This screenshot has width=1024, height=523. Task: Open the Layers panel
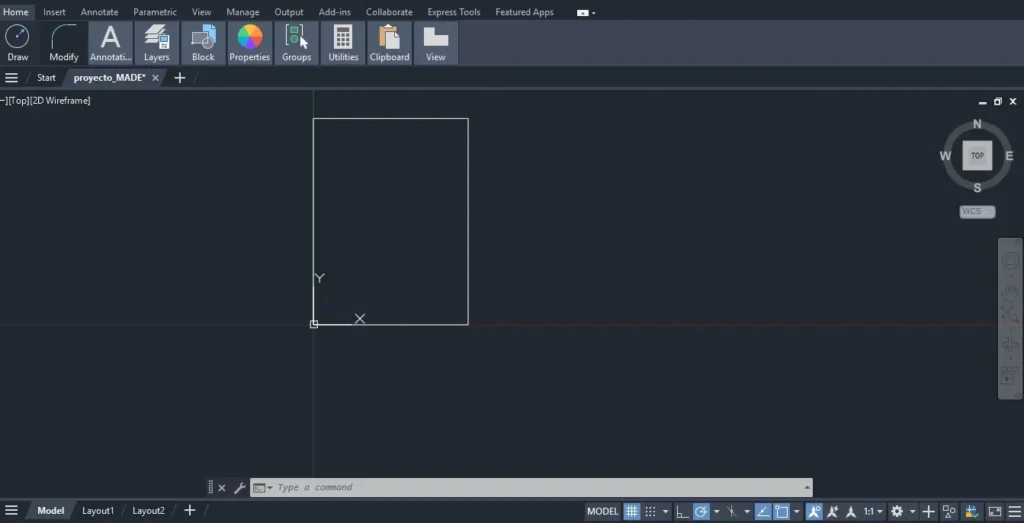pyautogui.click(x=157, y=43)
